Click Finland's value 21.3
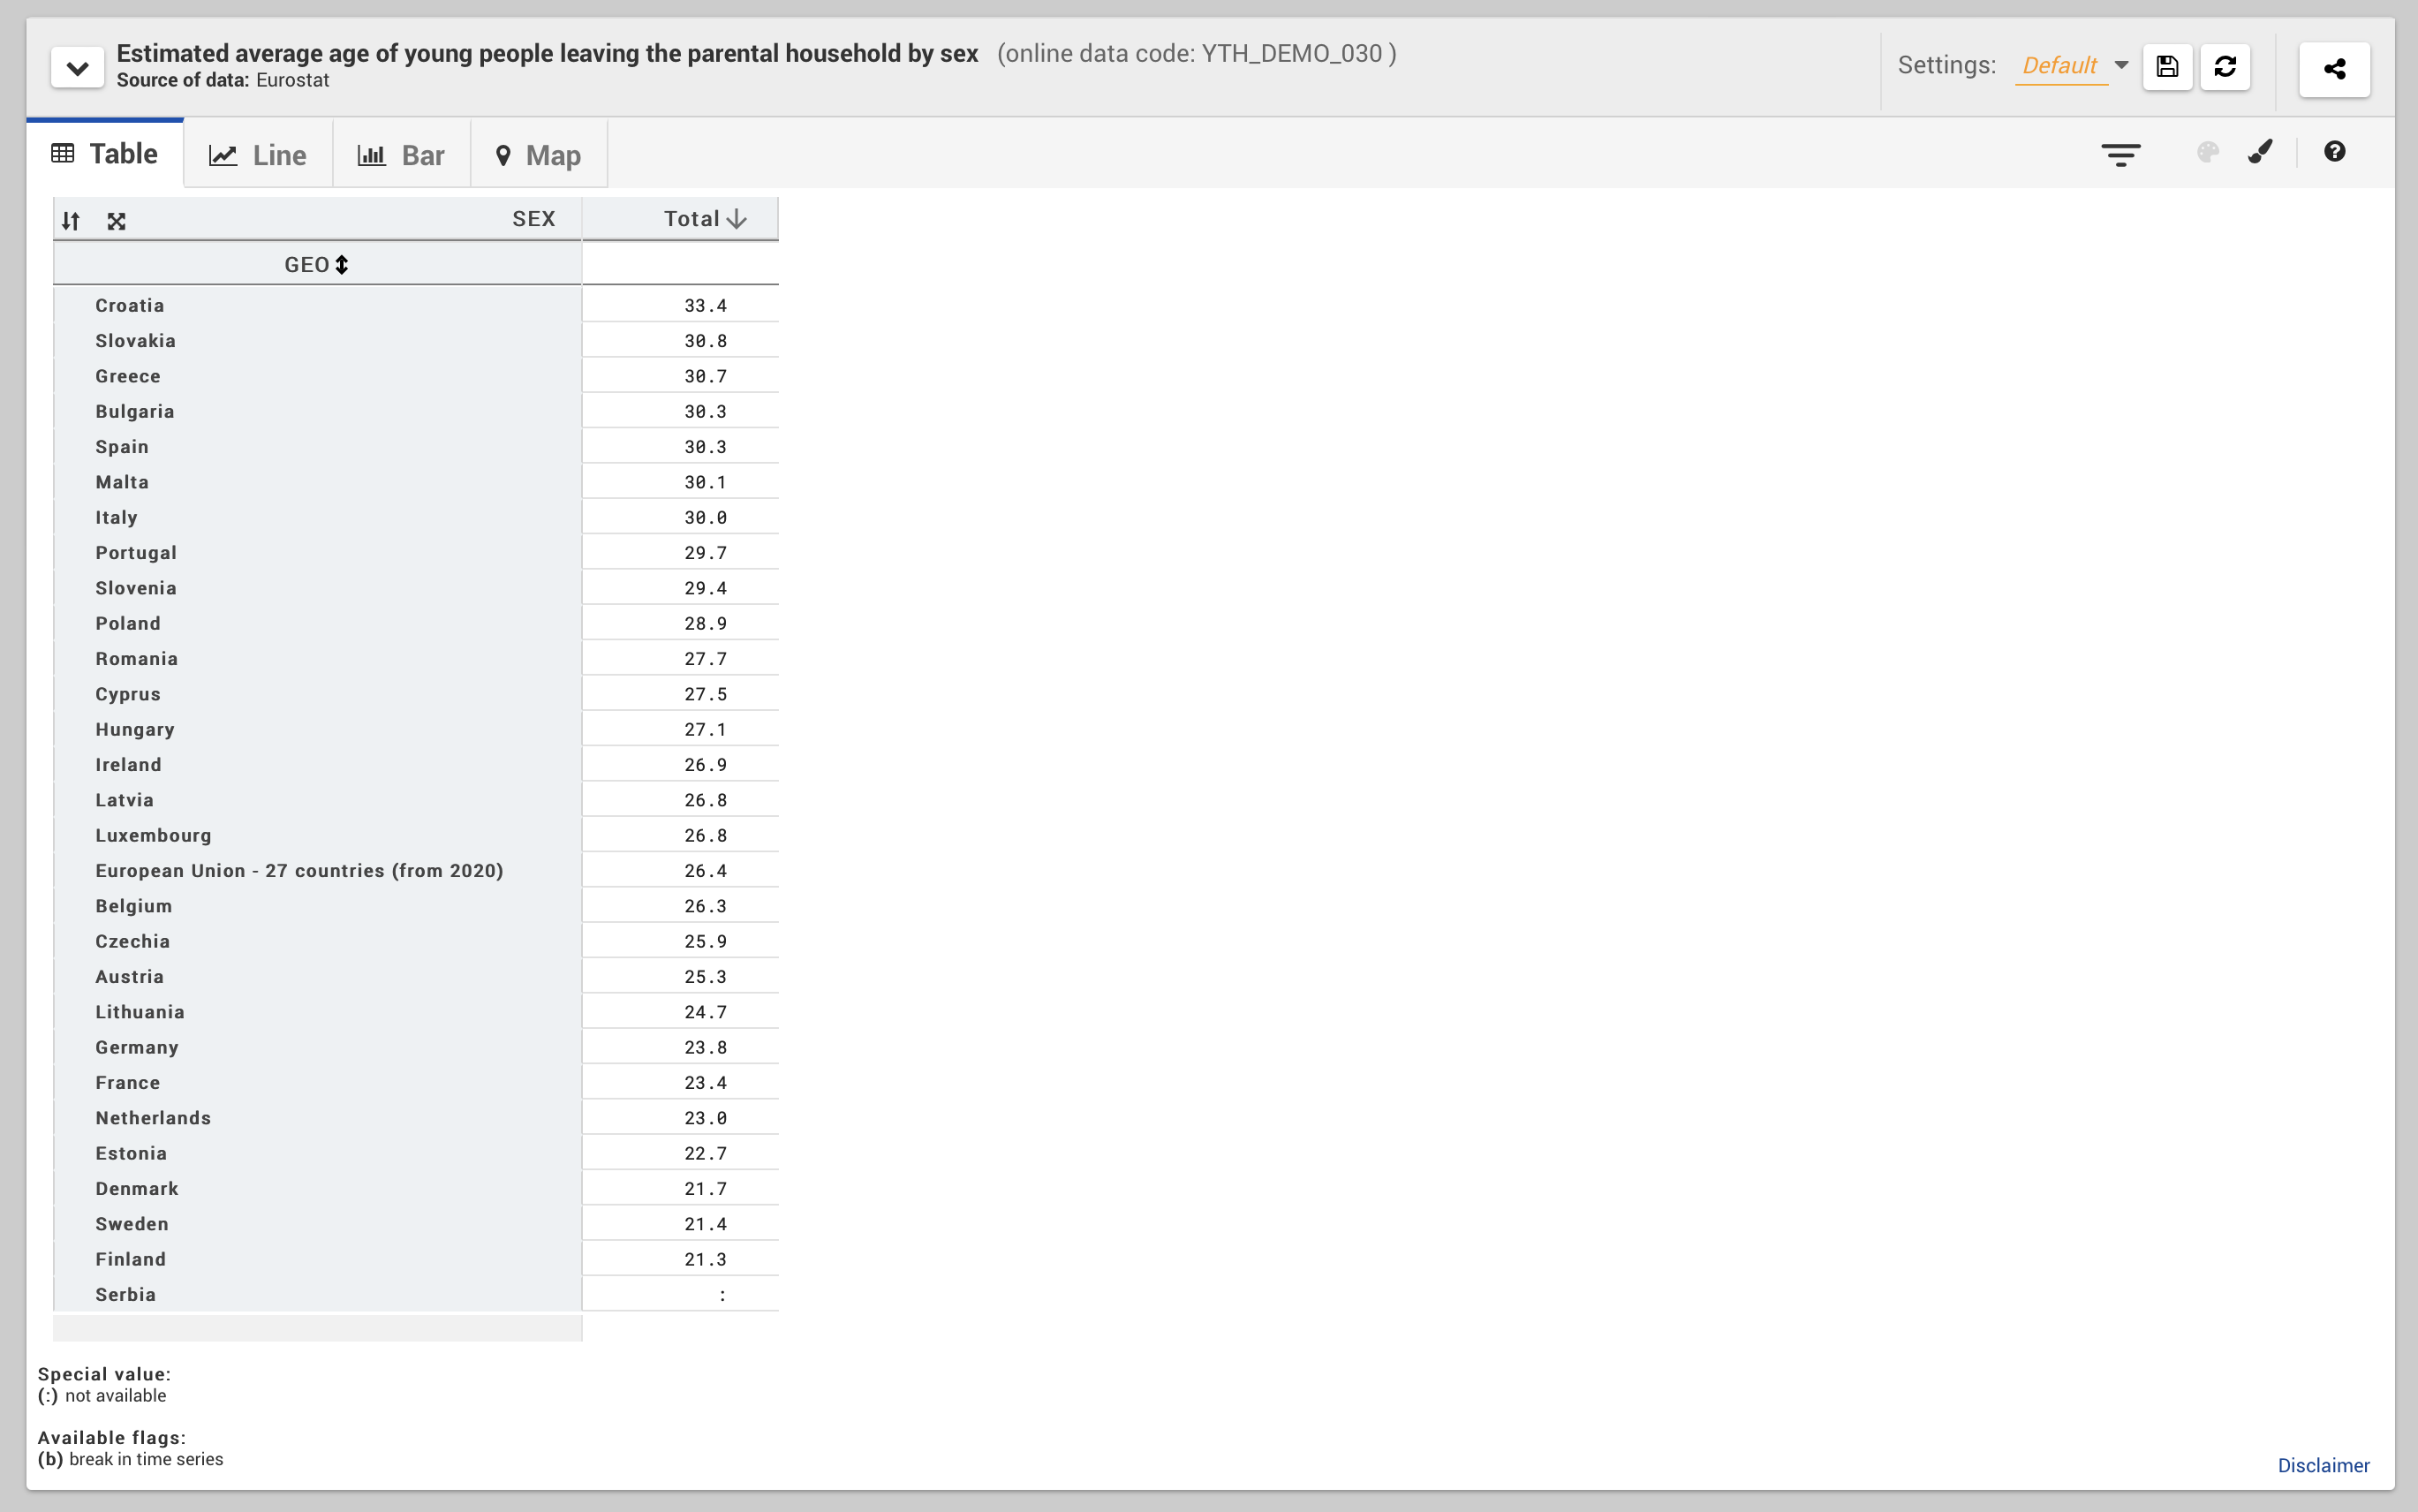Screen dimensions: 2418x1512 coord(705,1259)
